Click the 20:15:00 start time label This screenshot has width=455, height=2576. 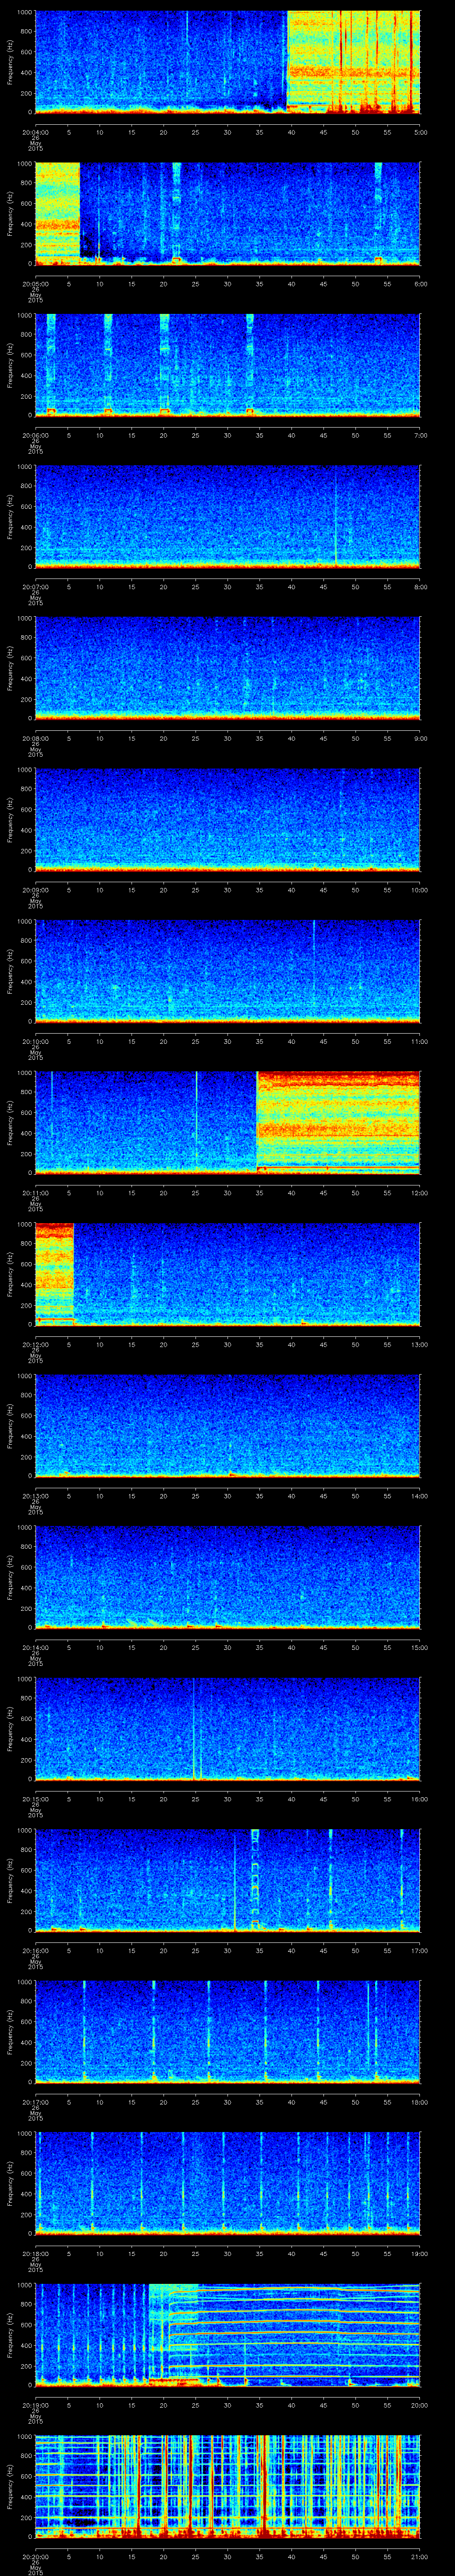click(35, 1798)
